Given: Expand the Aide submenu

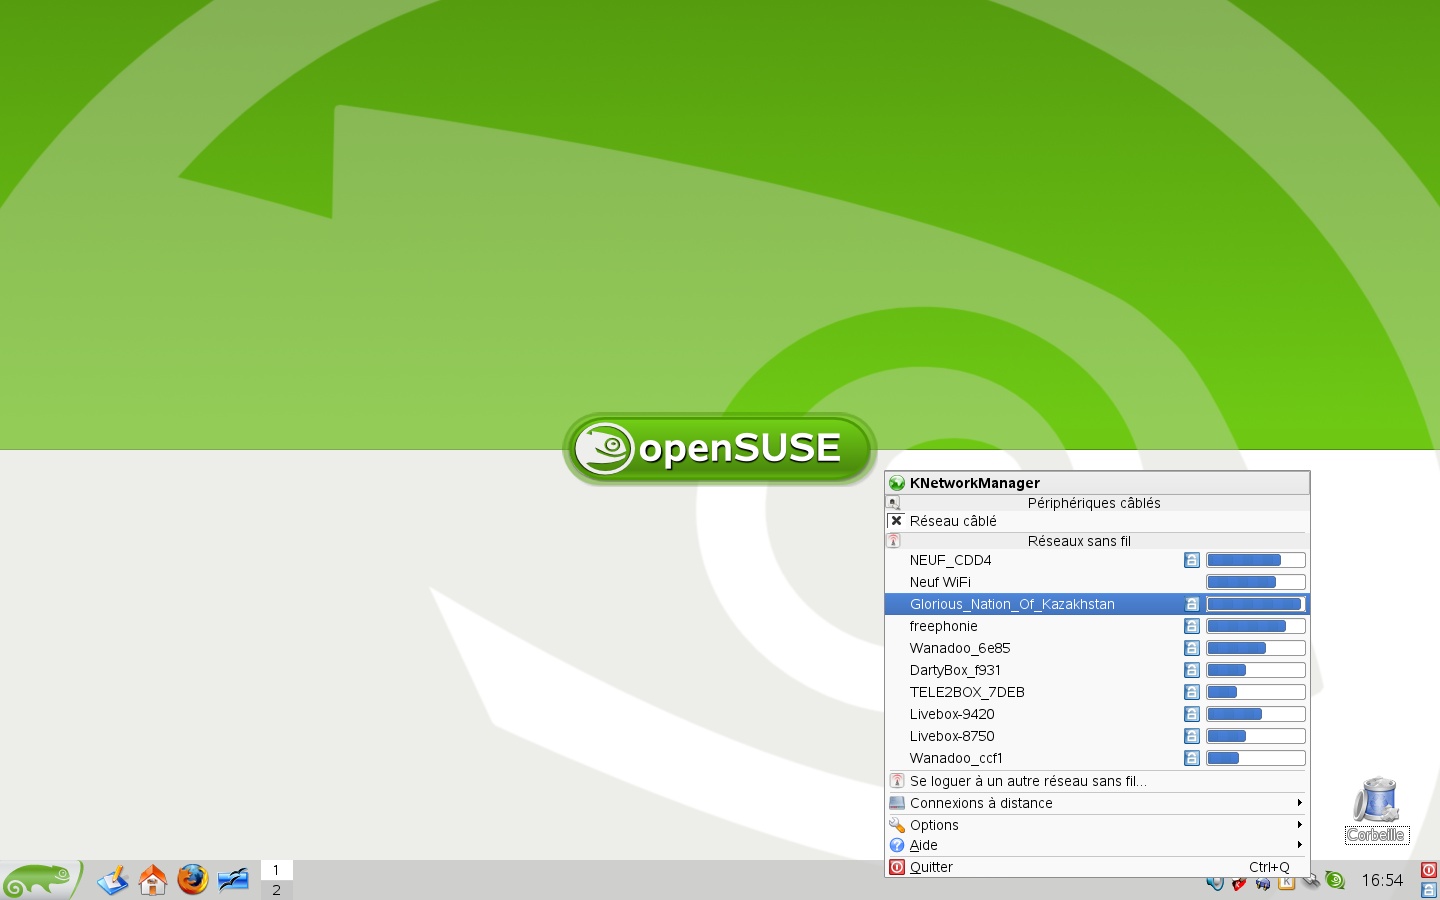Looking at the screenshot, I should [1097, 845].
